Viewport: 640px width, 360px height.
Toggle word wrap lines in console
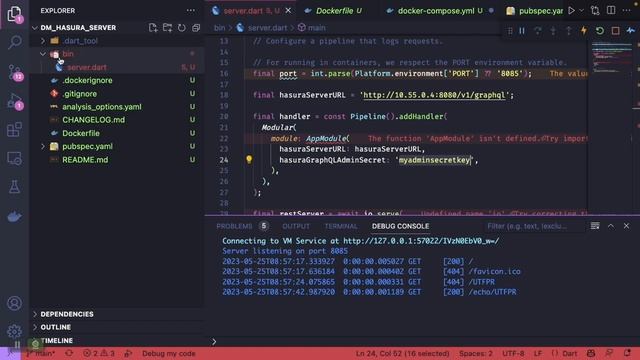click(x=595, y=226)
